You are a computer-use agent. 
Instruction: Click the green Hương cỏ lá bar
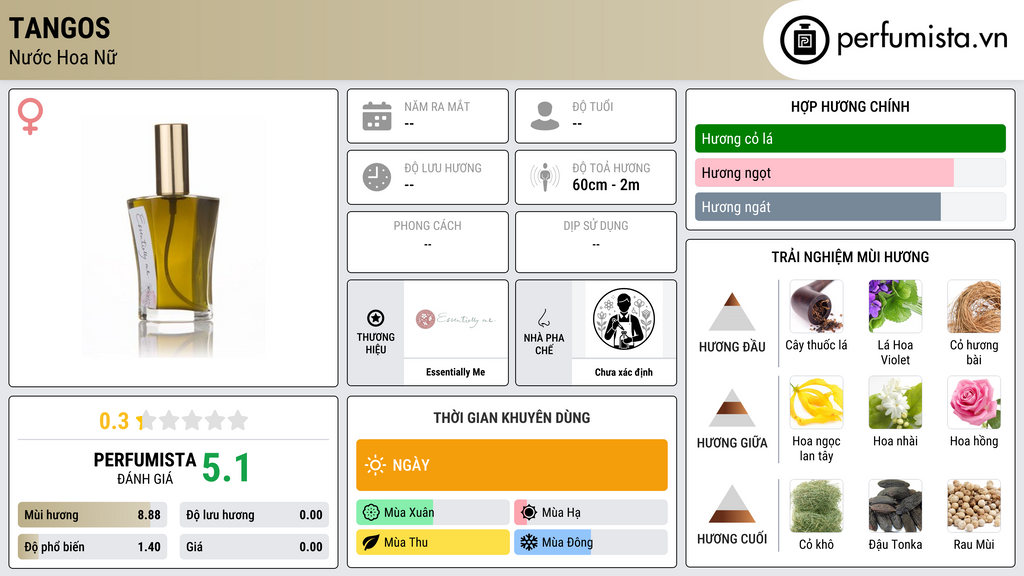click(850, 138)
